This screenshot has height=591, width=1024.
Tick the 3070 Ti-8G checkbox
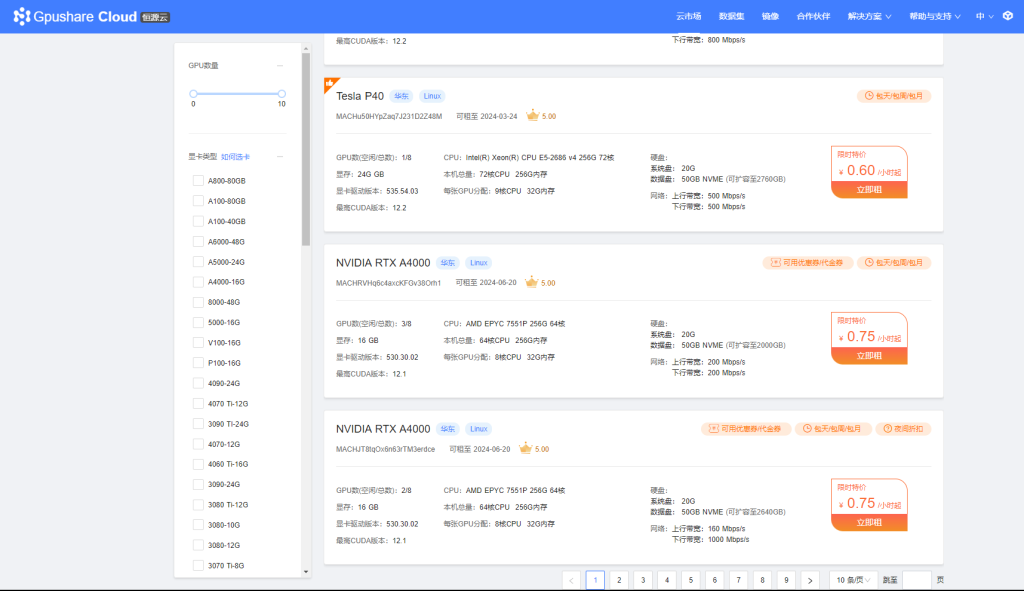(x=198, y=566)
